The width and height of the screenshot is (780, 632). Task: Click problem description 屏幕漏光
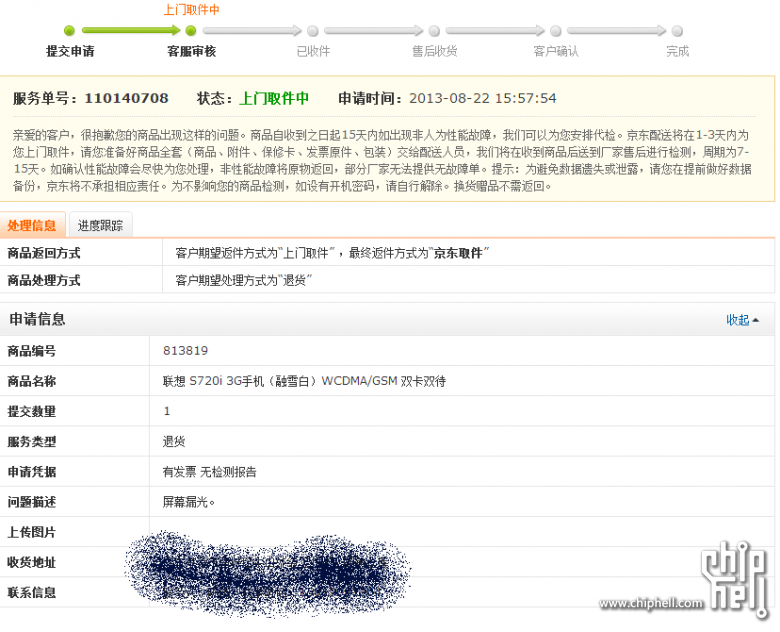pyautogui.click(x=189, y=502)
